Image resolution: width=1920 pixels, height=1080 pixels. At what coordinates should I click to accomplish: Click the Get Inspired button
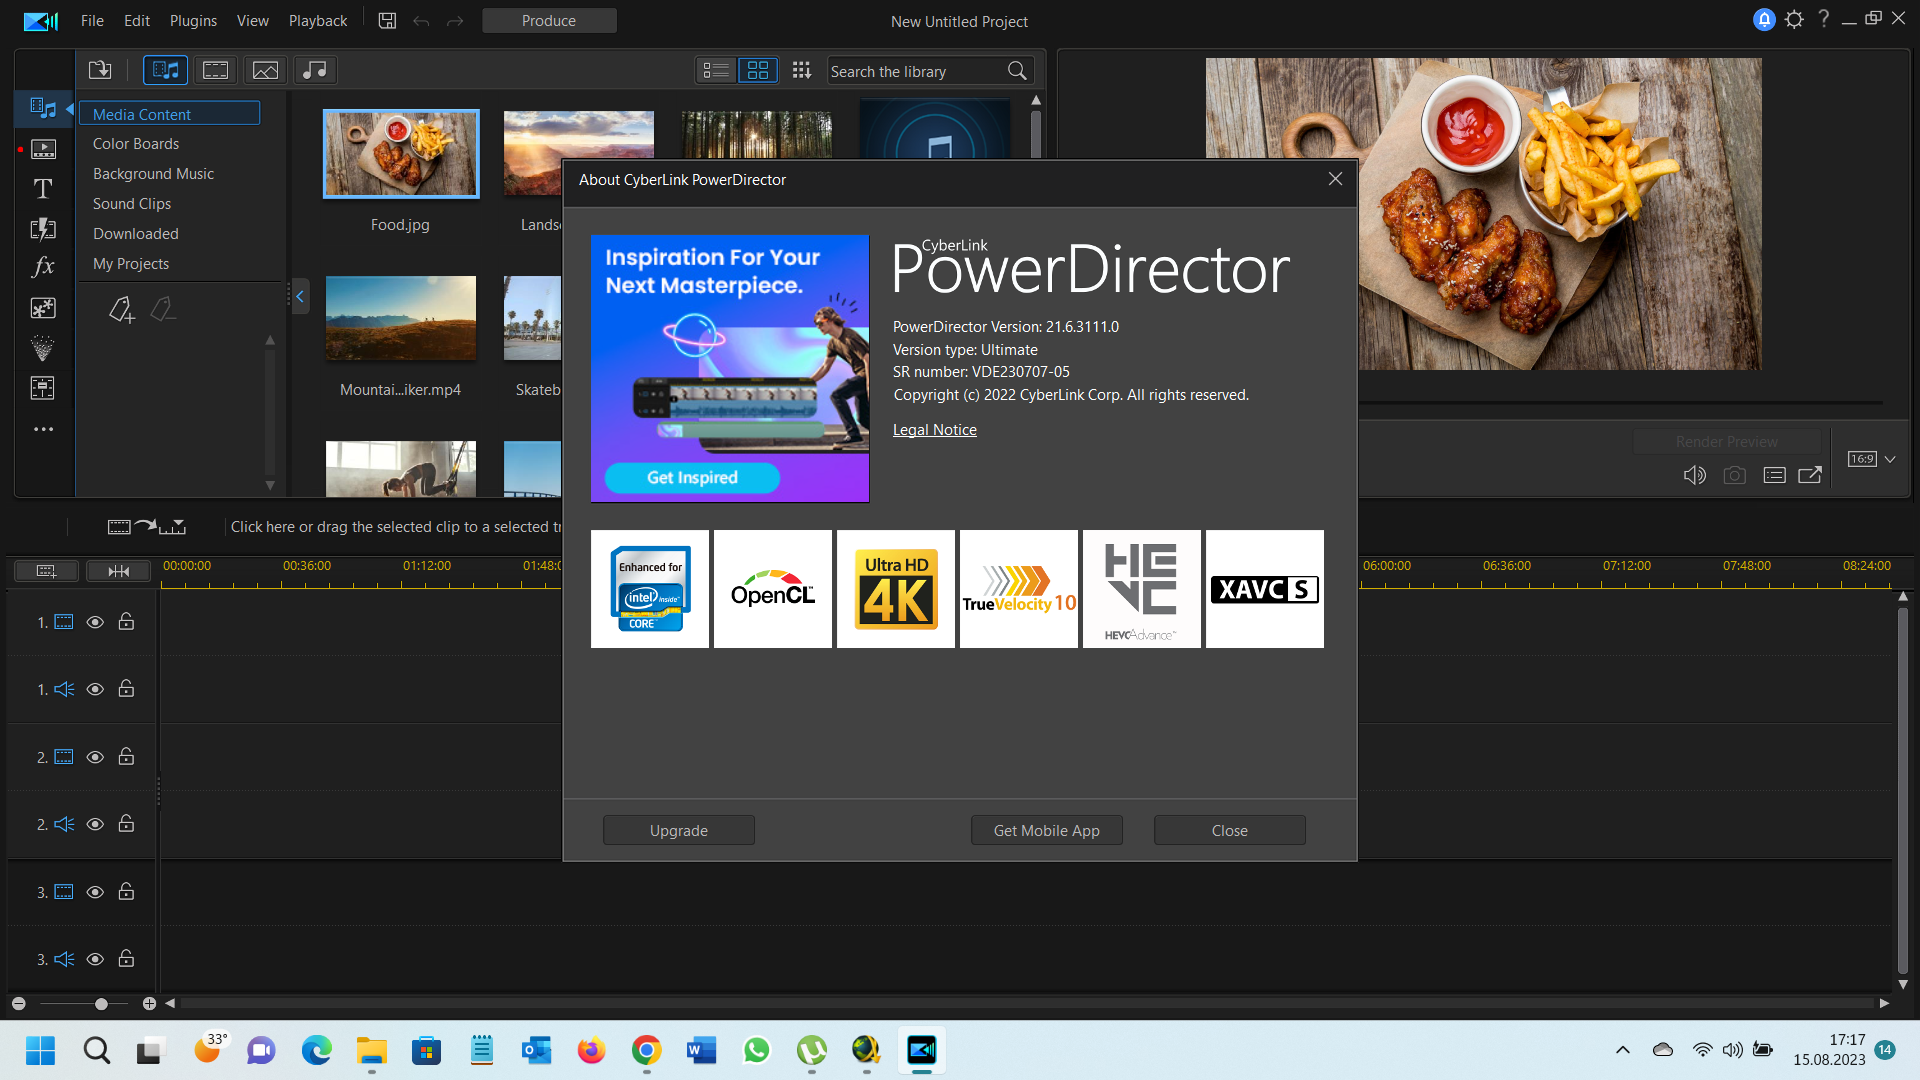click(x=692, y=477)
